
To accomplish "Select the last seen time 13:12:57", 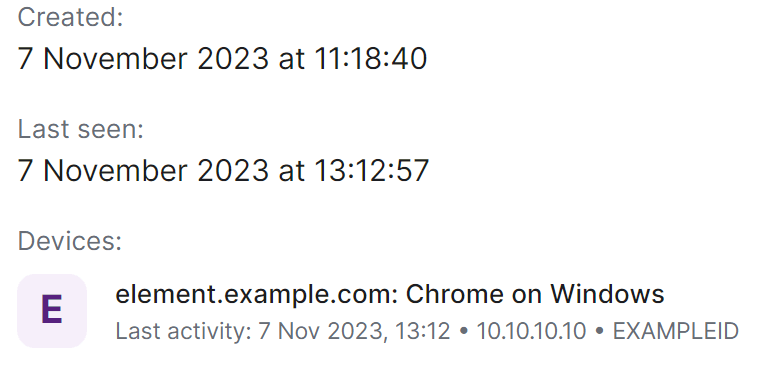I will click(372, 171).
